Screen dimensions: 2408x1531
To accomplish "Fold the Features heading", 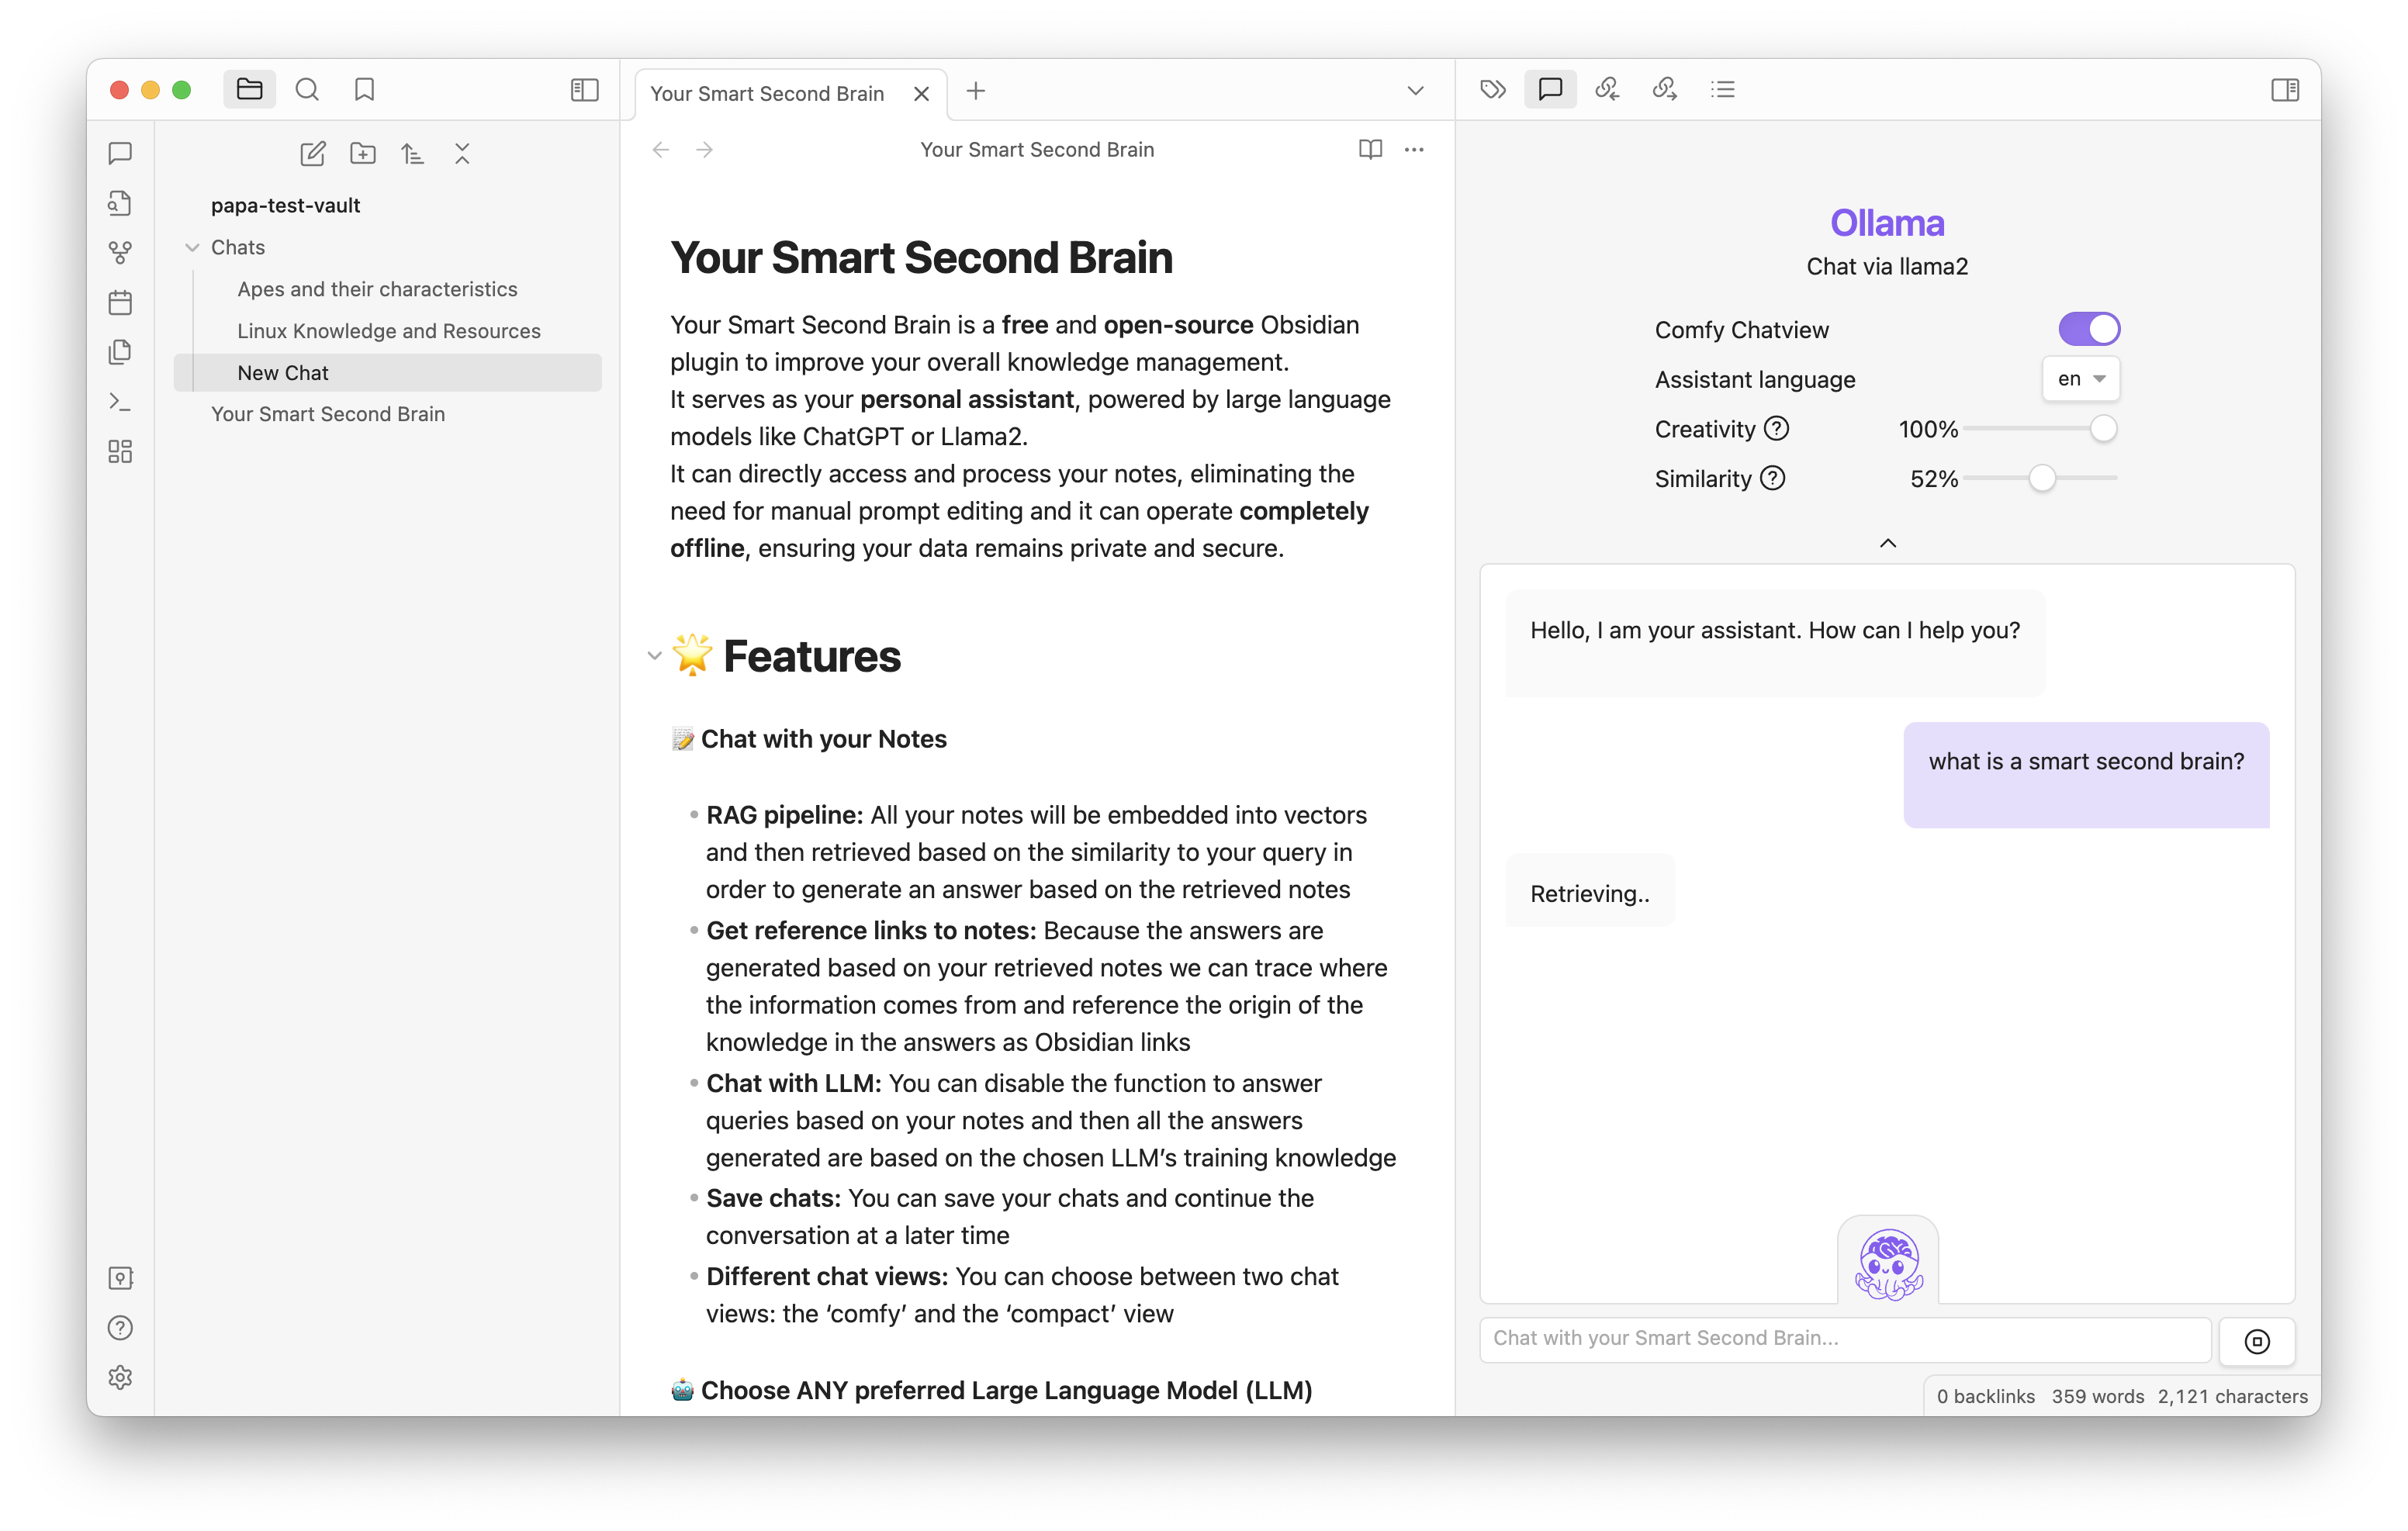I will point(655,656).
